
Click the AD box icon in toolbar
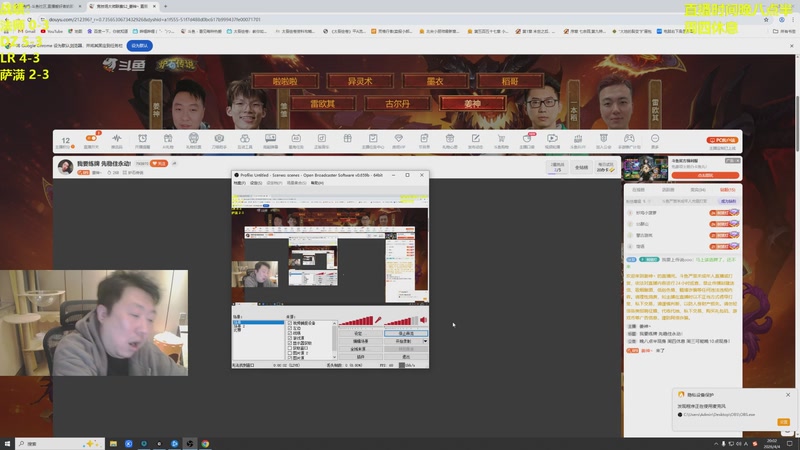[296, 138]
